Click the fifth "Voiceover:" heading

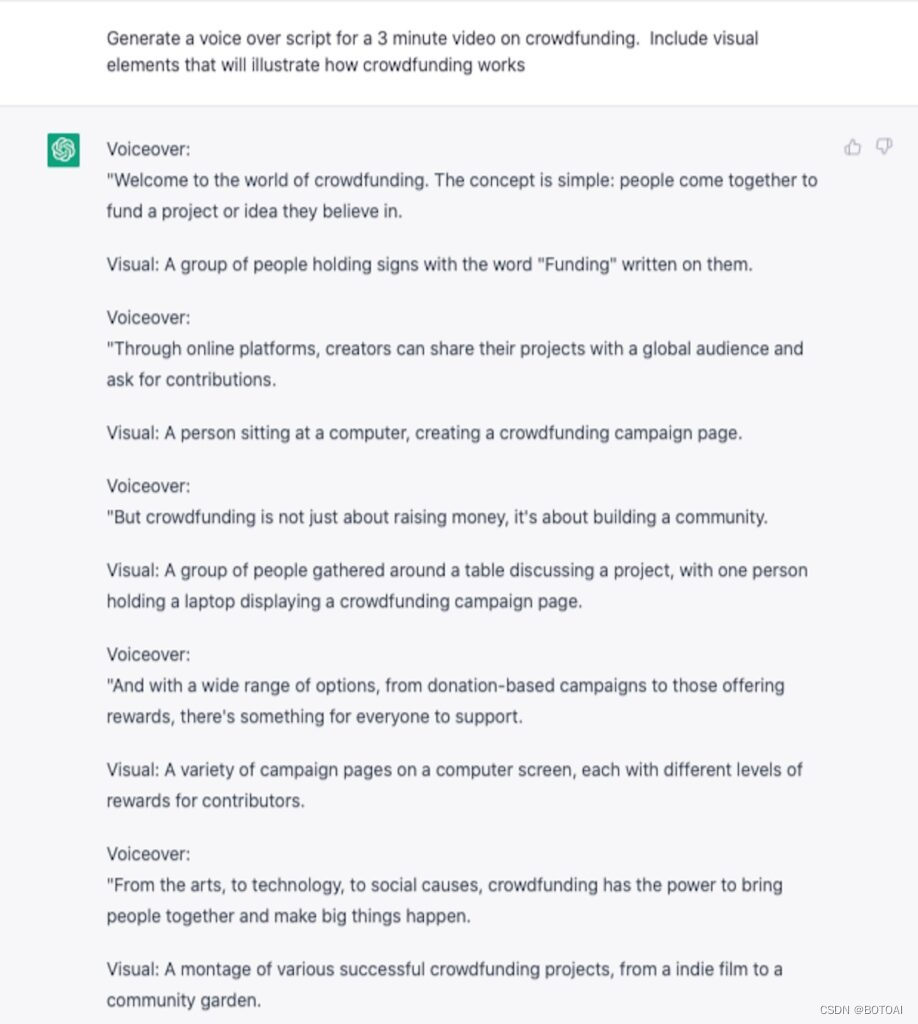pyautogui.click(x=148, y=854)
